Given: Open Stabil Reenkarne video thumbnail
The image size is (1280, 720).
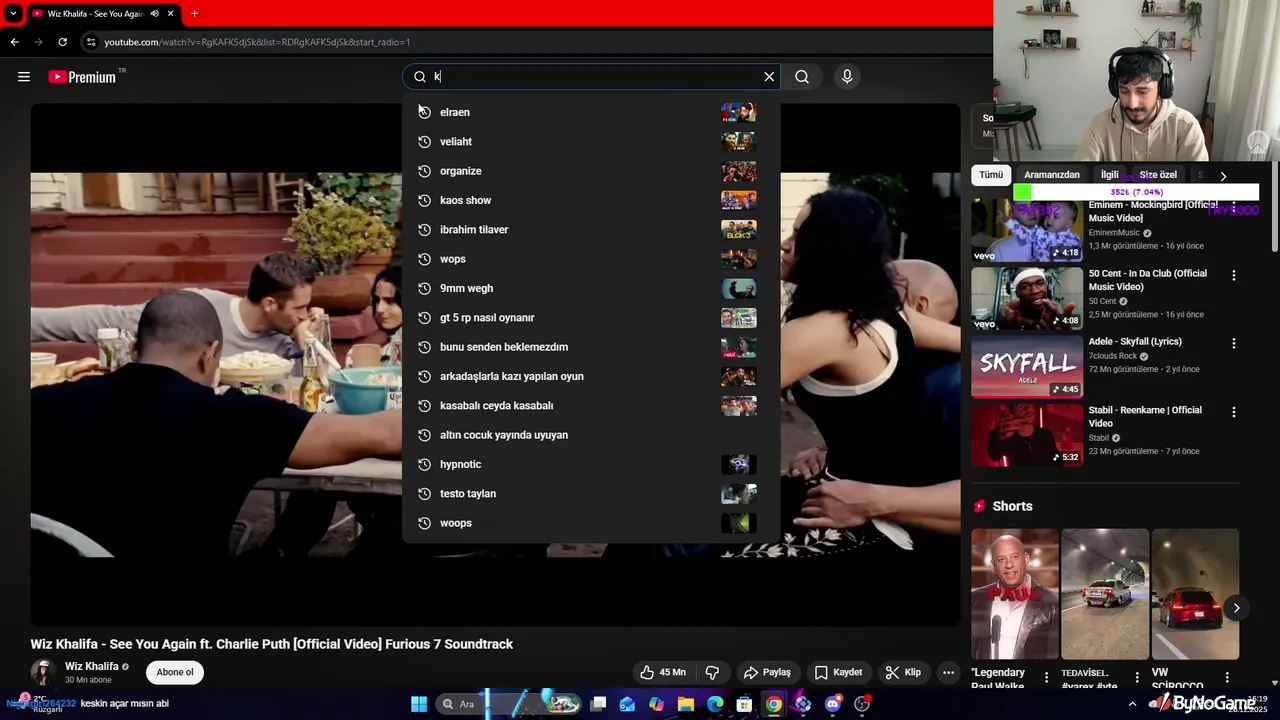Looking at the screenshot, I should point(1027,435).
